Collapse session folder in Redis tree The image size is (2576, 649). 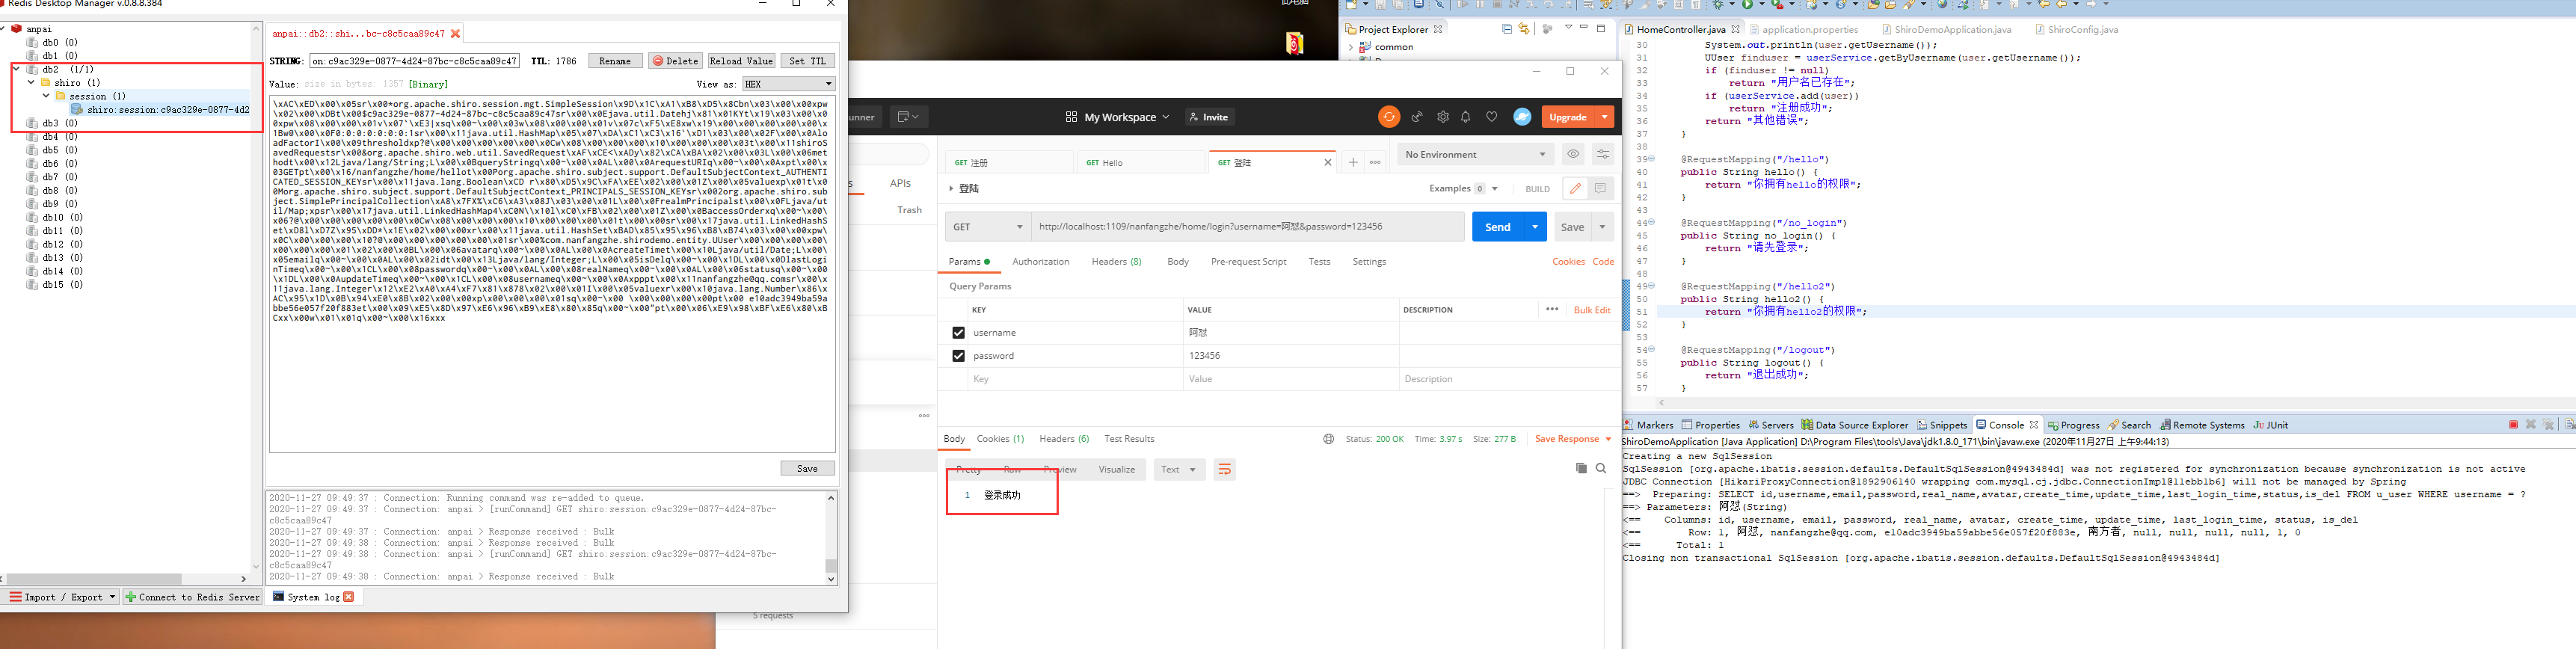46,96
